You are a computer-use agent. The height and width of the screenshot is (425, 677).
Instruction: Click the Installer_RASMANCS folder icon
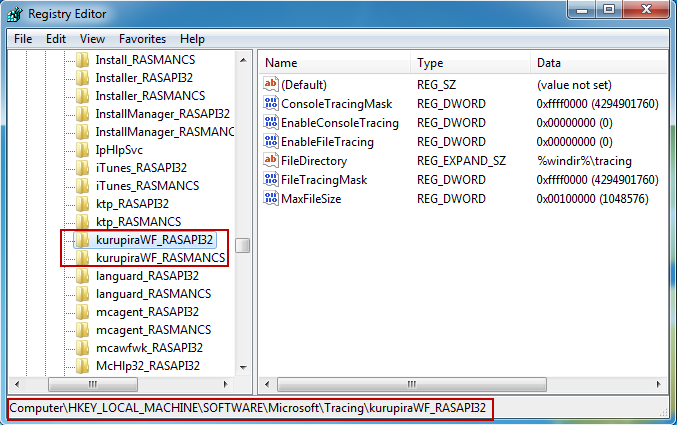point(82,95)
